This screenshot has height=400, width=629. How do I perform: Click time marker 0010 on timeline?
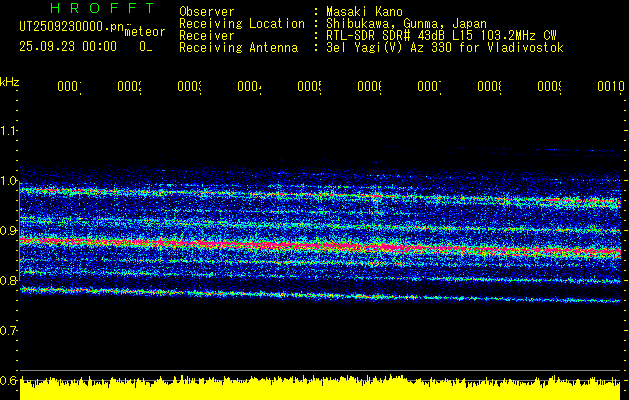(x=610, y=86)
